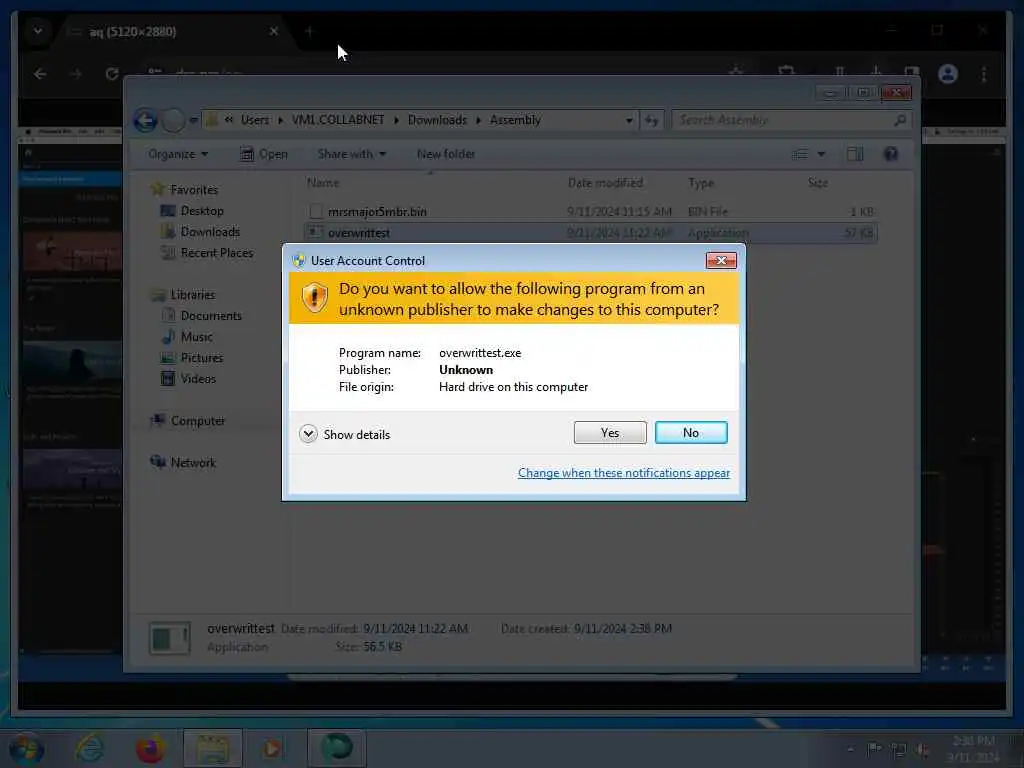This screenshot has width=1024, height=768.
Task: Open the Share with dropdown
Action: click(x=351, y=154)
